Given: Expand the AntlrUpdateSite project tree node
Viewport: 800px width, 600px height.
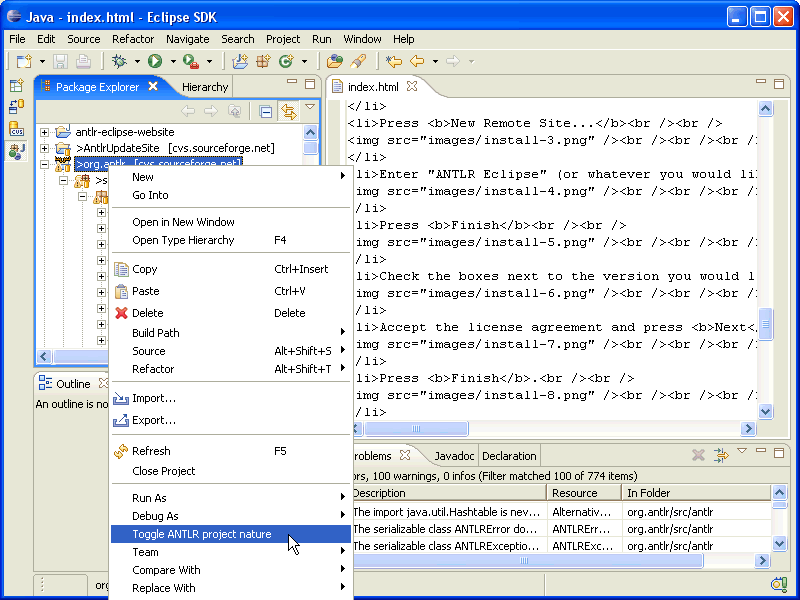Looking at the screenshot, I should tap(44, 148).
